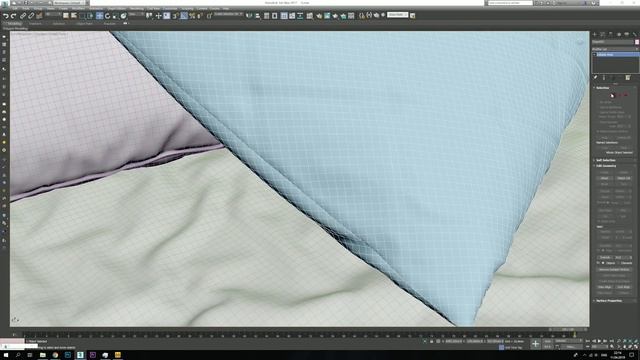The image size is (640, 360).
Task: Open Select by Name dialog icon
Action: pyautogui.click(x=74, y=16)
